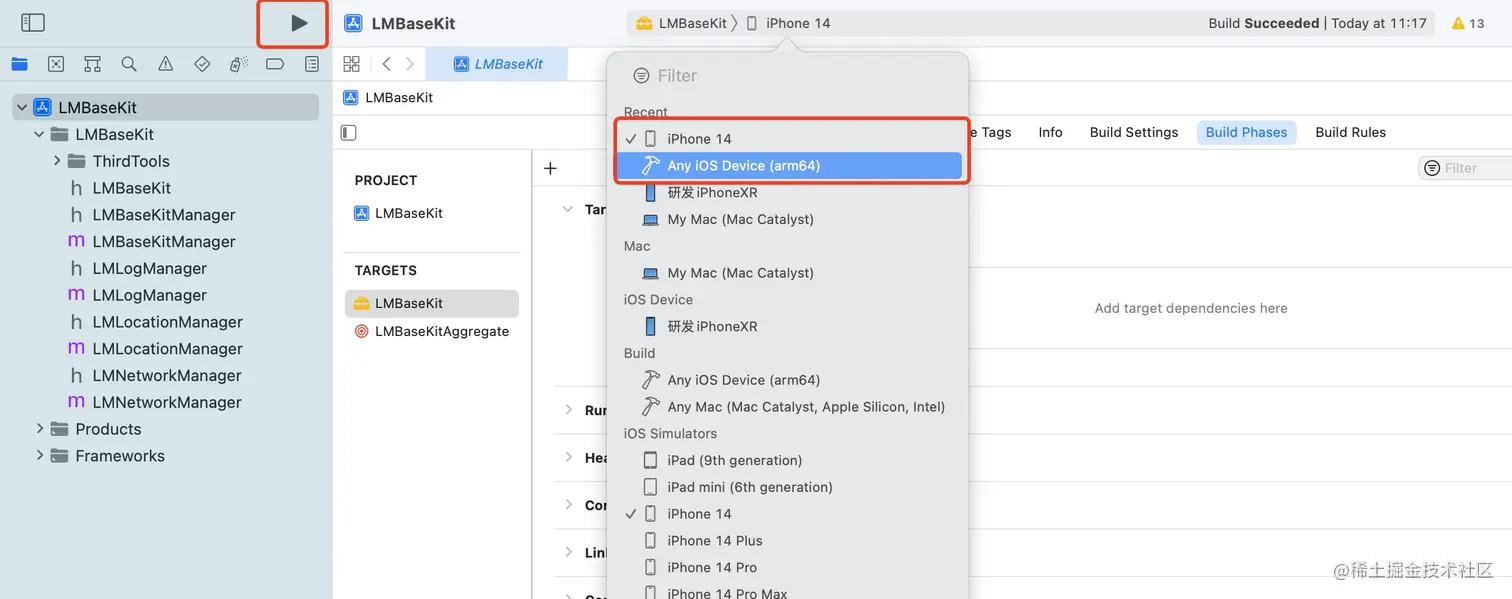Select the LMBaseKit editor tab
The width and height of the screenshot is (1512, 599).
497,64
